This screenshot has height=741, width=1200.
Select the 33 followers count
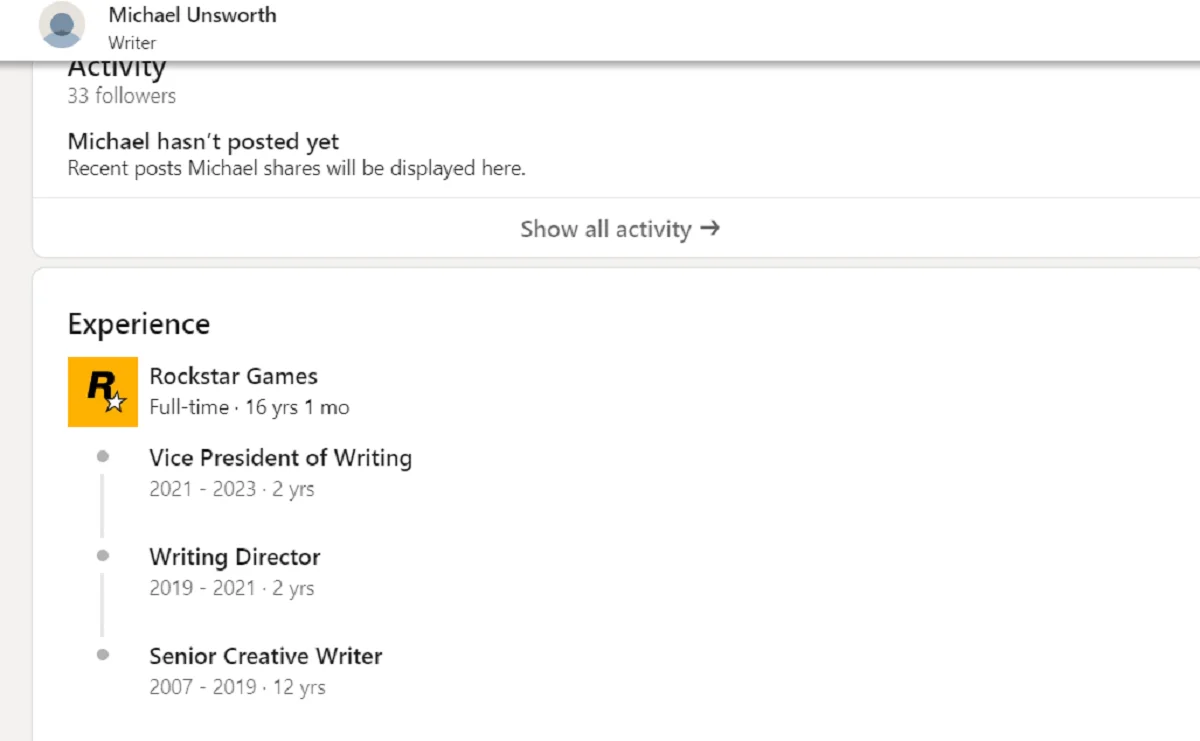121,96
